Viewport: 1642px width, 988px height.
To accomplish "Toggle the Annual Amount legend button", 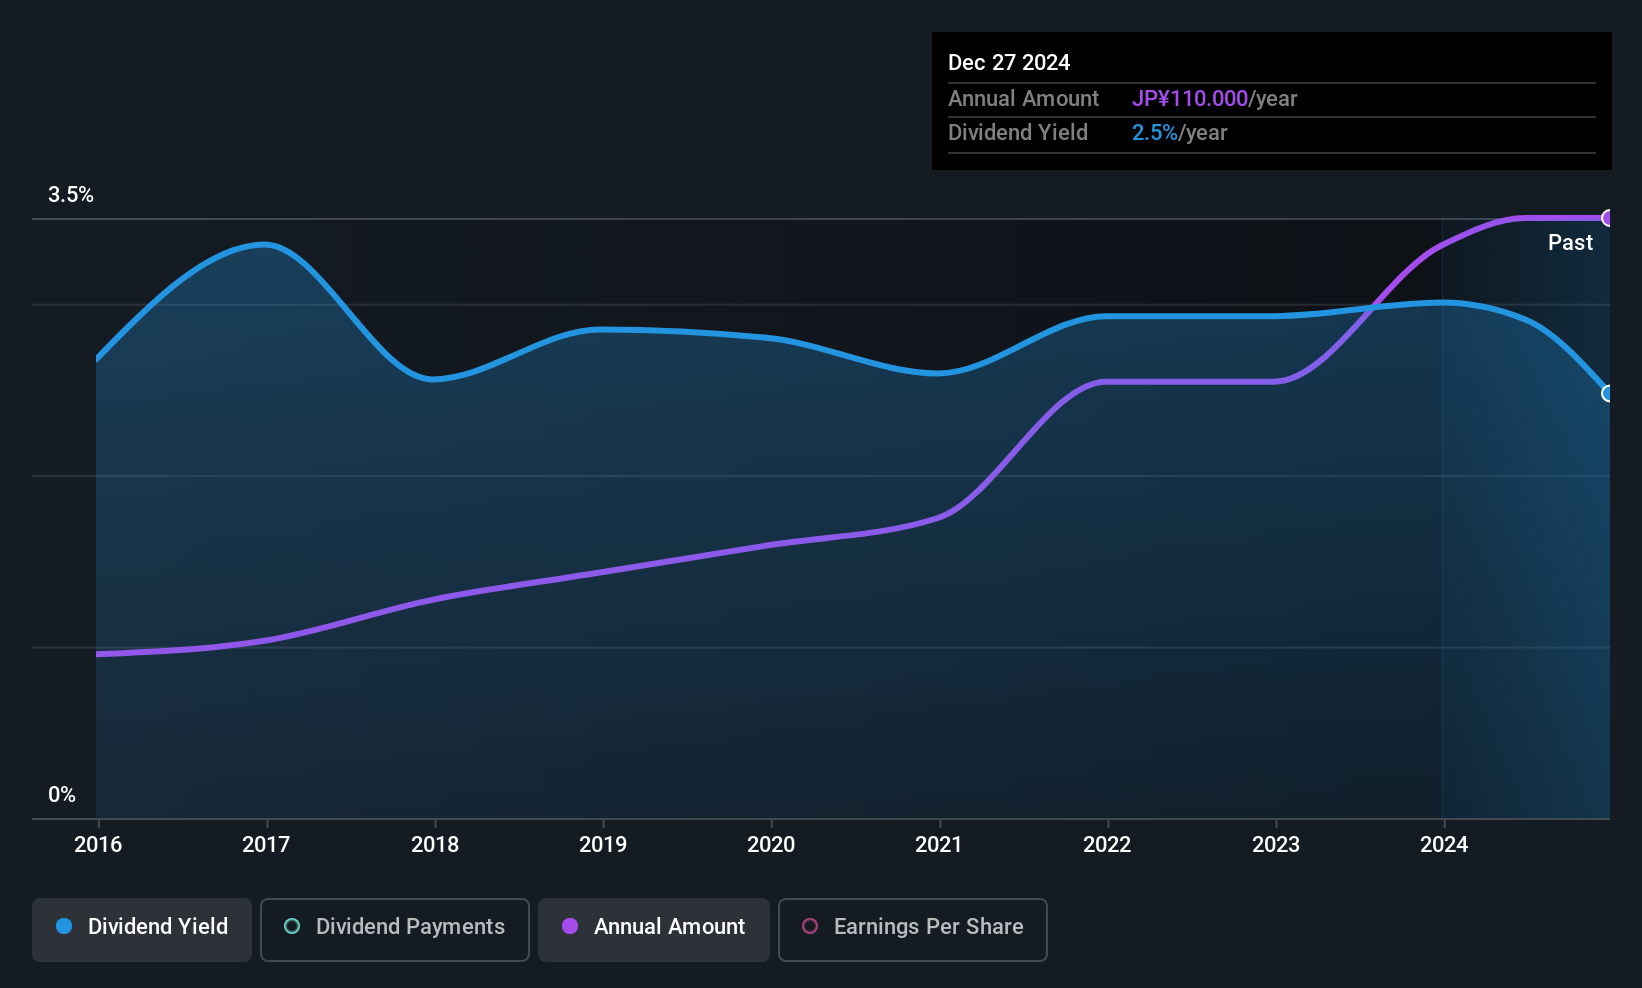I will click(654, 927).
